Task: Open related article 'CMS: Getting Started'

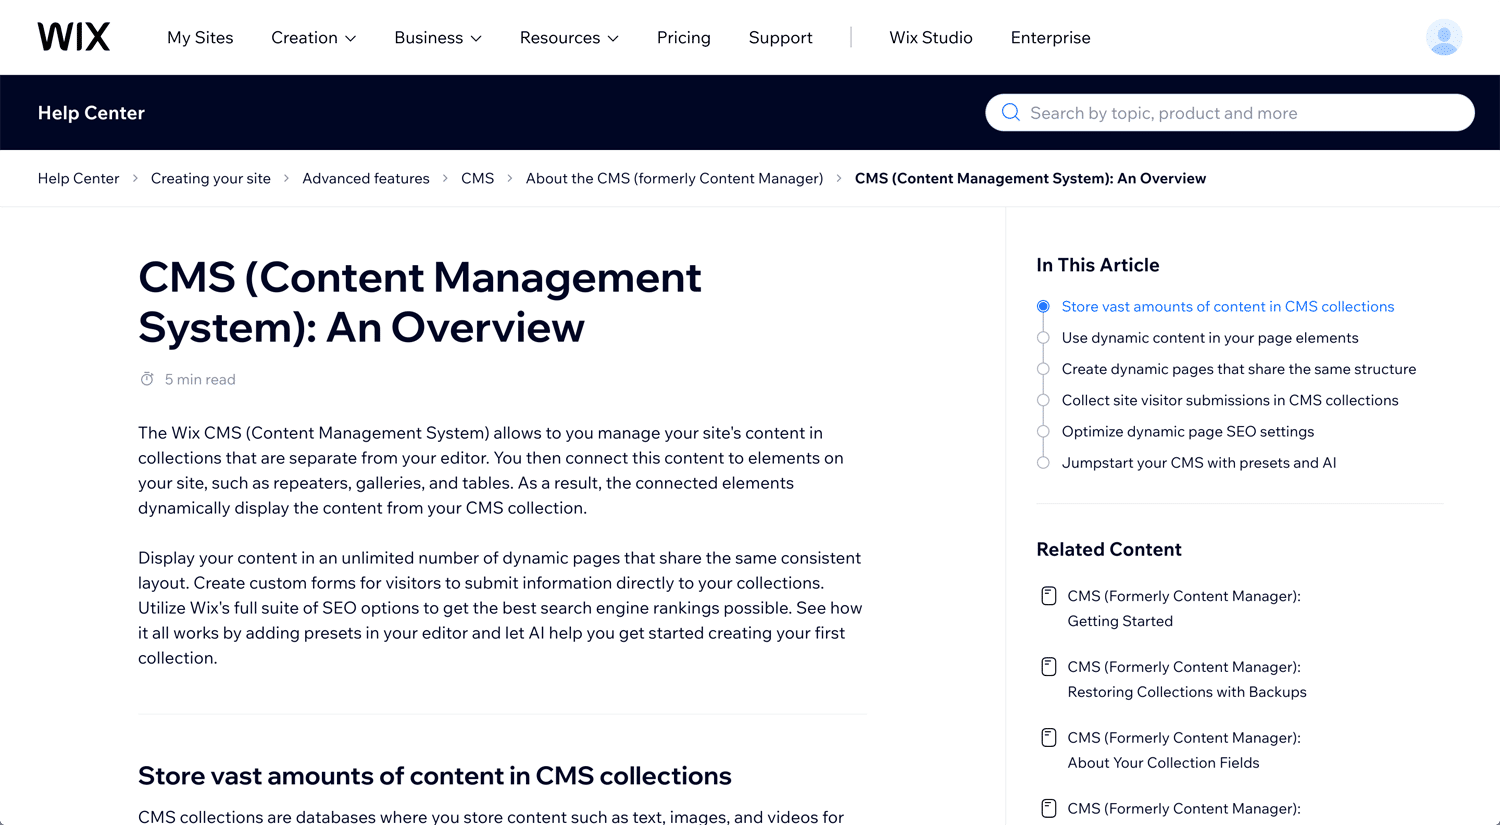Action: (1184, 608)
